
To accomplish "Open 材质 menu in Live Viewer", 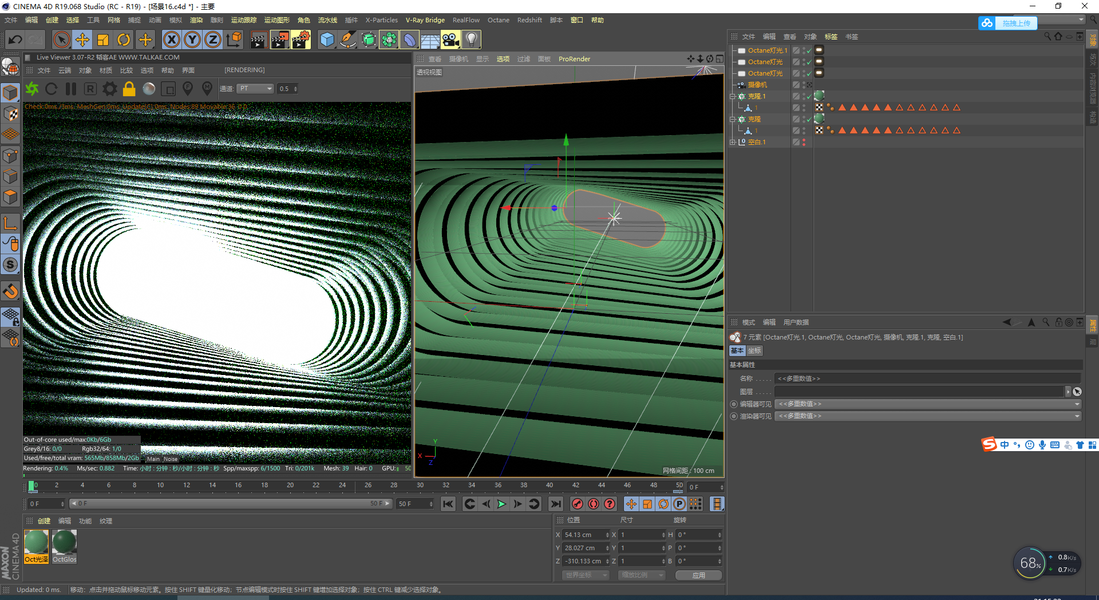I will (106, 70).
